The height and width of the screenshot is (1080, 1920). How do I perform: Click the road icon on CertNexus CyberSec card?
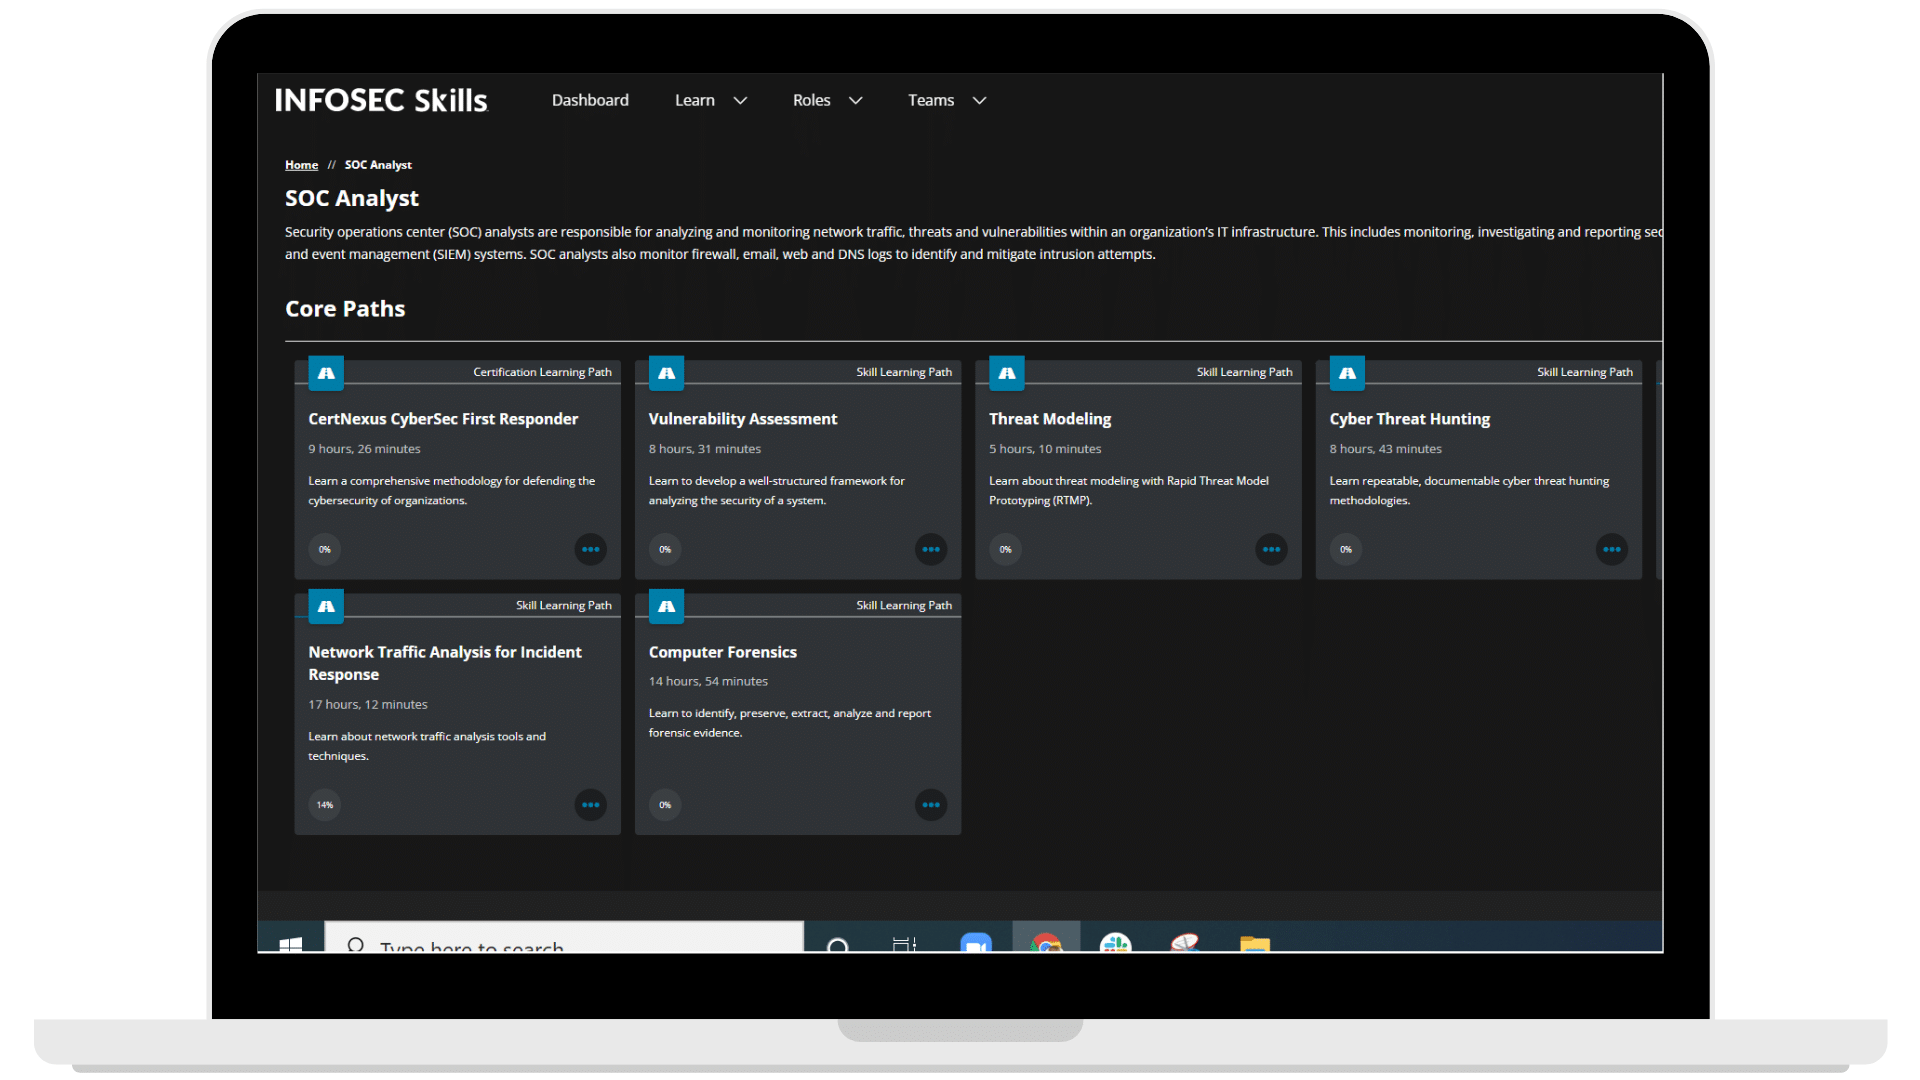click(x=326, y=373)
